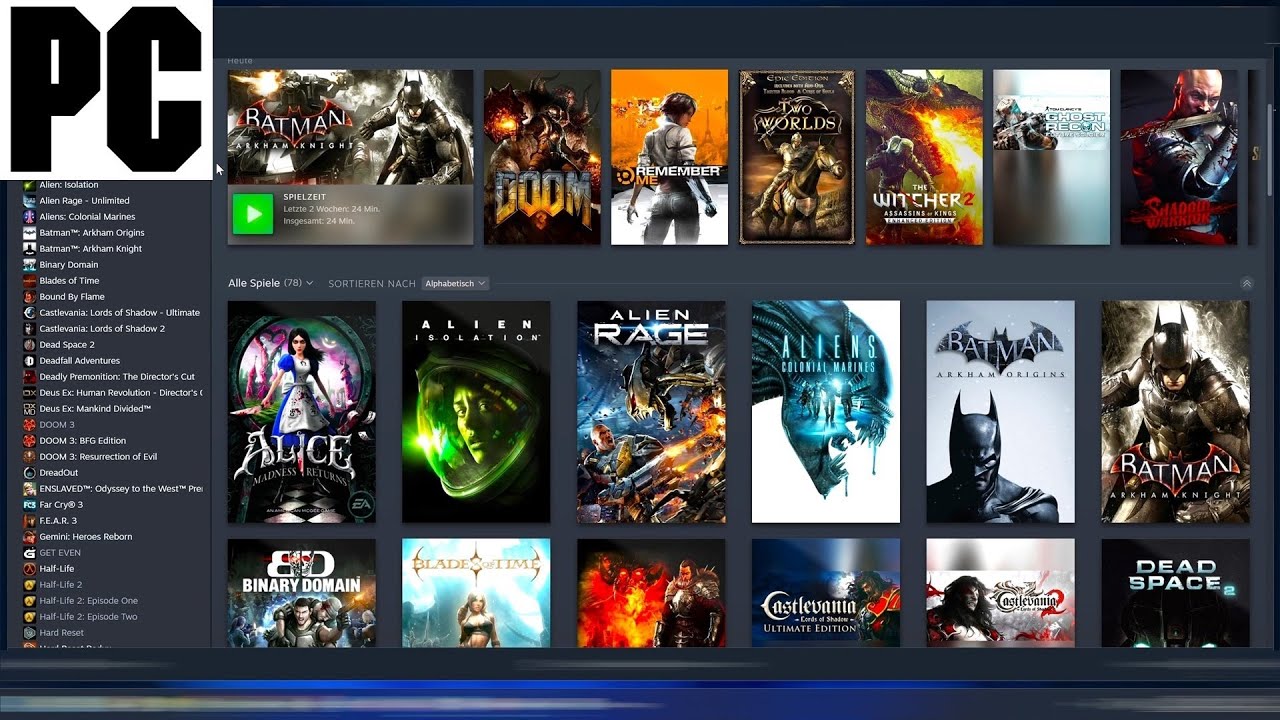The image size is (1280, 720).
Task: Select 'Half-Life 2: Episode One' in list
Action: (89, 601)
